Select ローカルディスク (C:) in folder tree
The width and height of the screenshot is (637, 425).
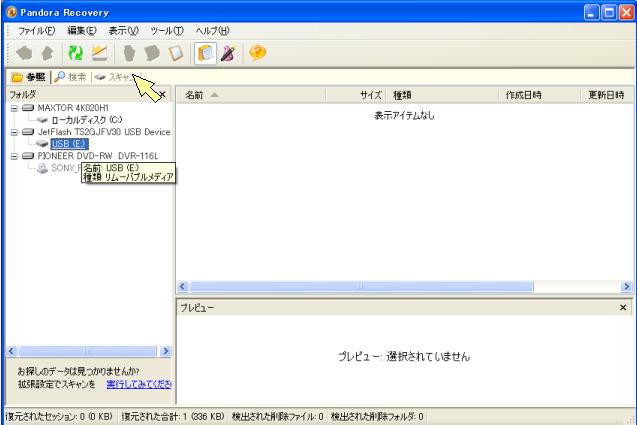(87, 120)
